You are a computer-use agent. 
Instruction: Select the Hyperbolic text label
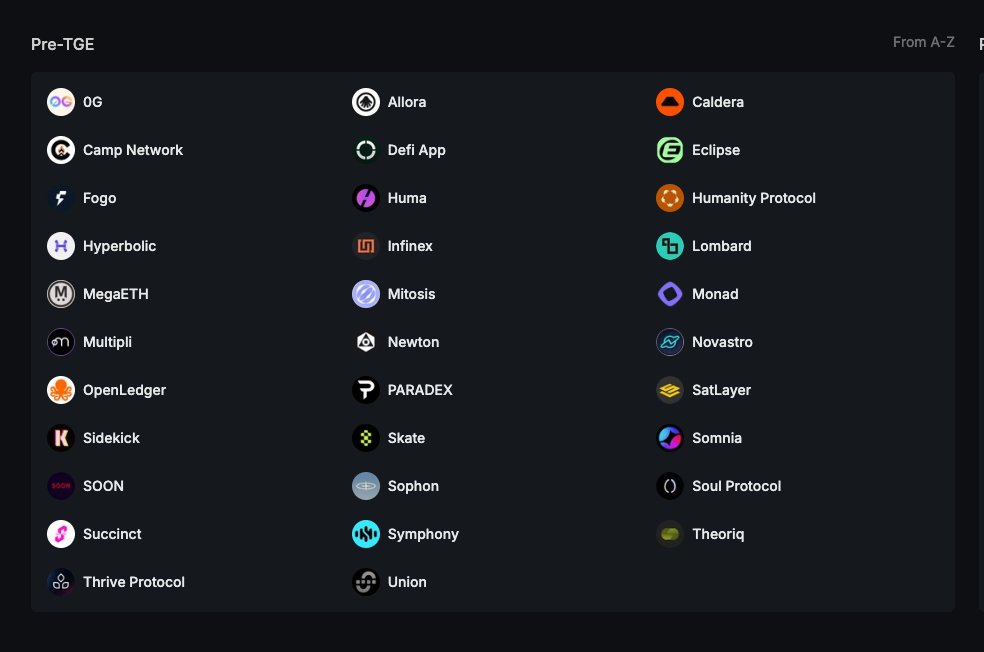tap(119, 247)
